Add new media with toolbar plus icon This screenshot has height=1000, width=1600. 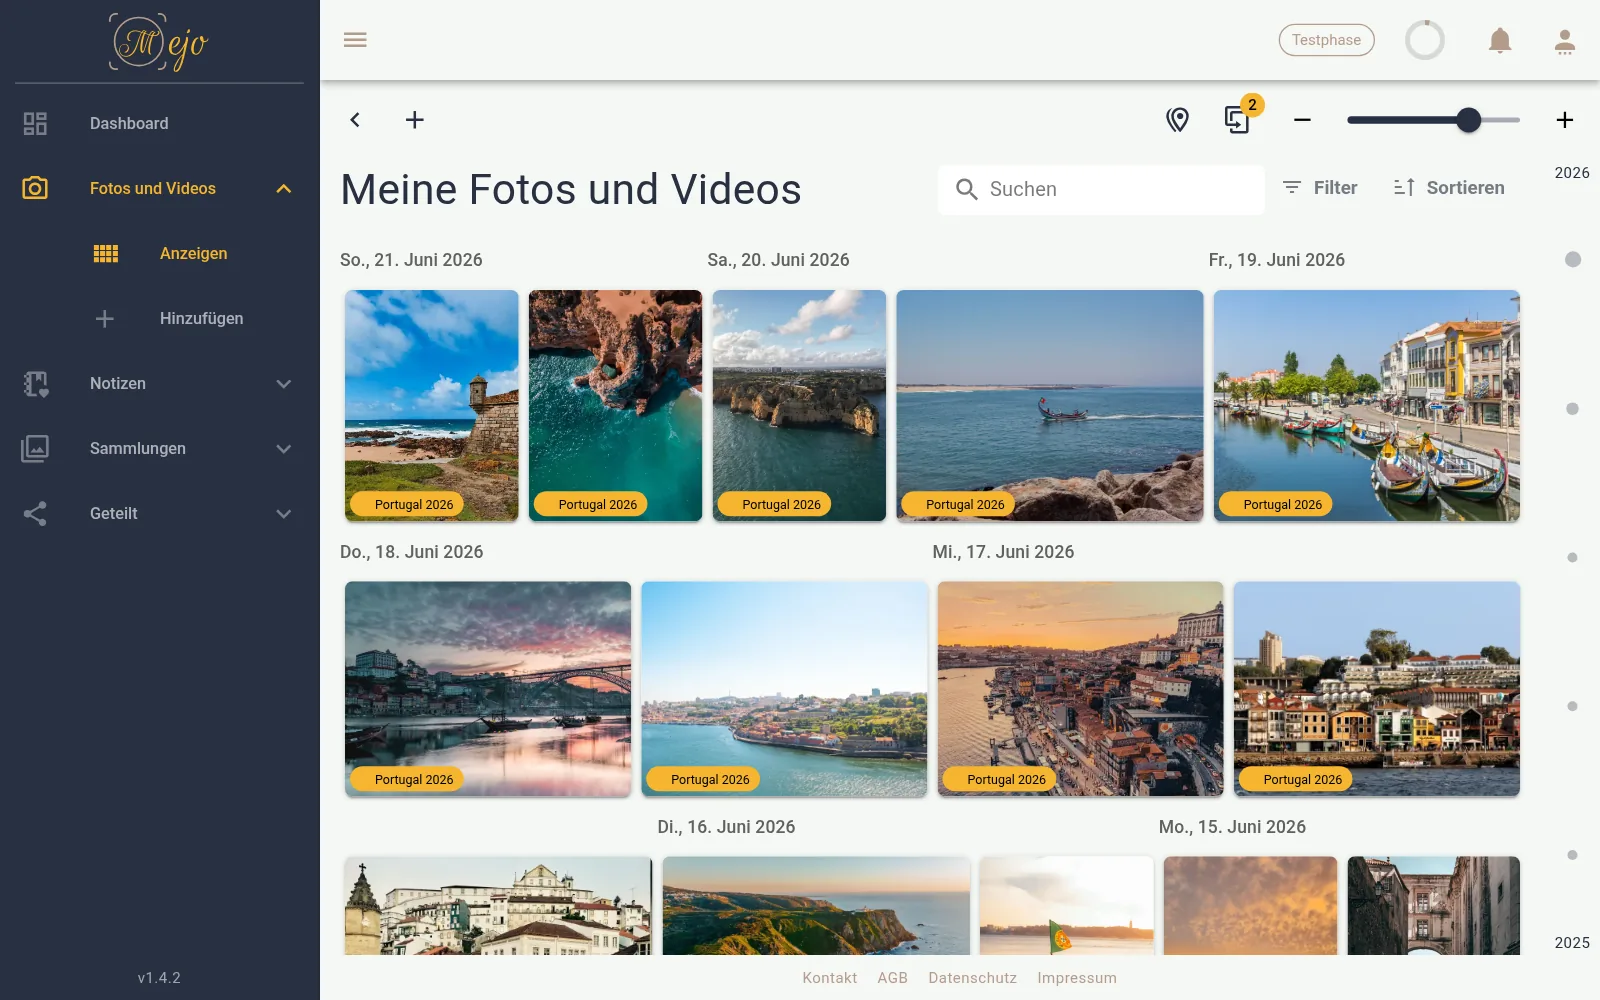[x=415, y=120]
